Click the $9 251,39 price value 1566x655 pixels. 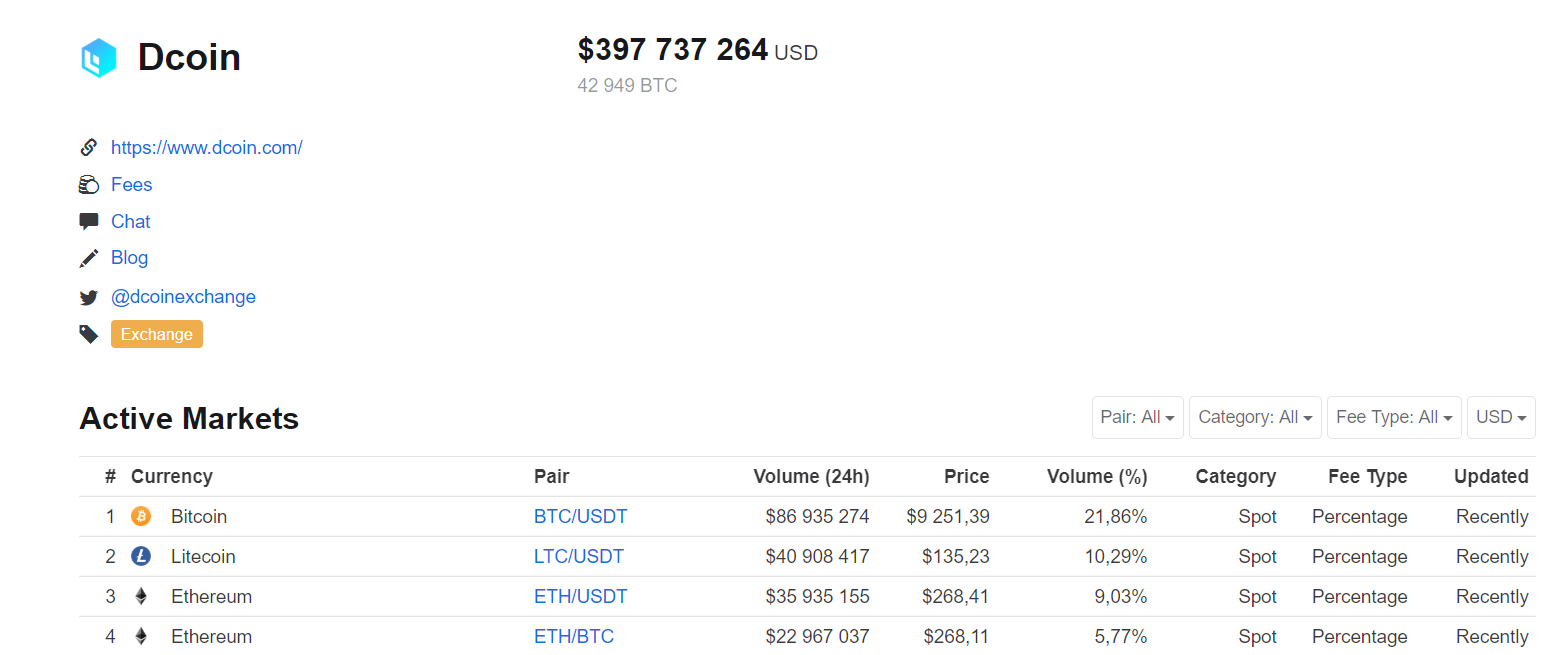948,516
